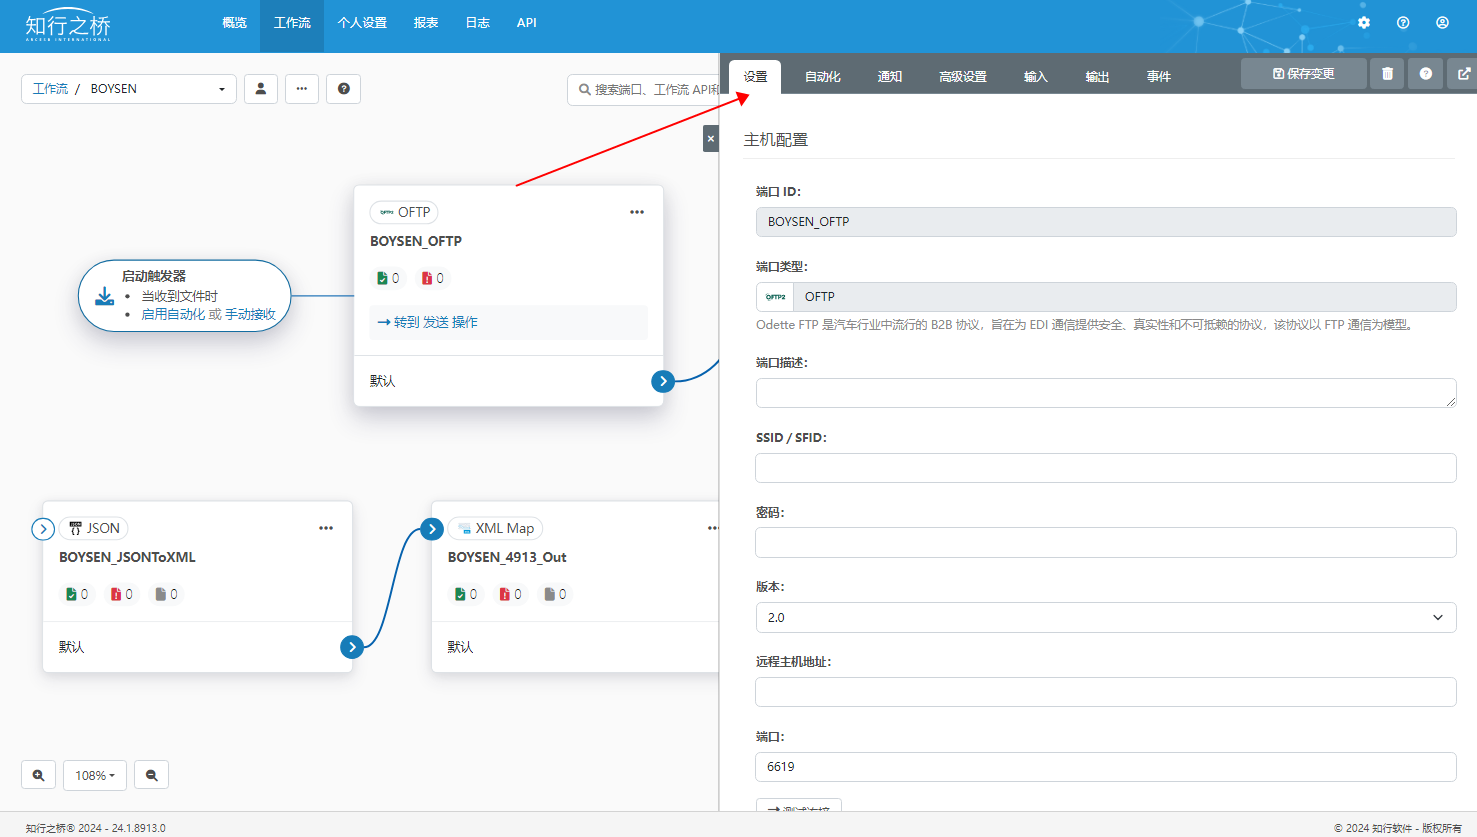Open BOYSEN_JSONToXML connector ellipsis menu
The height and width of the screenshot is (837, 1477).
[x=326, y=528]
